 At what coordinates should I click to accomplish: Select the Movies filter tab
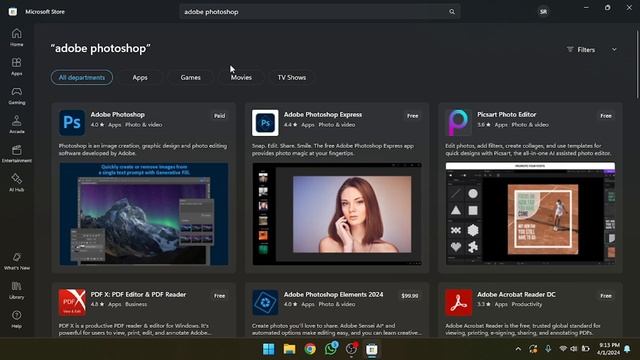241,78
